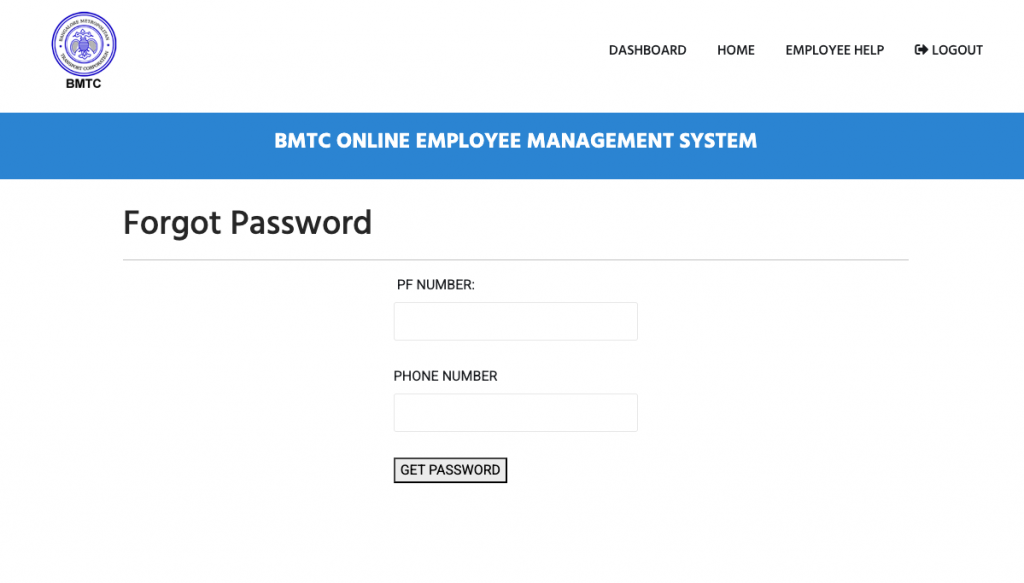The height and width of the screenshot is (583, 1024).
Task: Click the BMTC text below the logo
Action: 83,84
